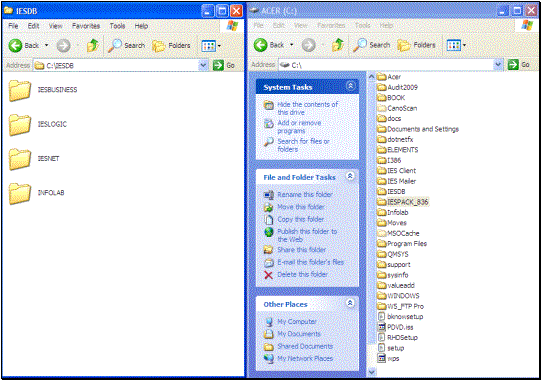Open Edit menu in IESDB window
This screenshot has height=380, width=541.
[x=33, y=26]
